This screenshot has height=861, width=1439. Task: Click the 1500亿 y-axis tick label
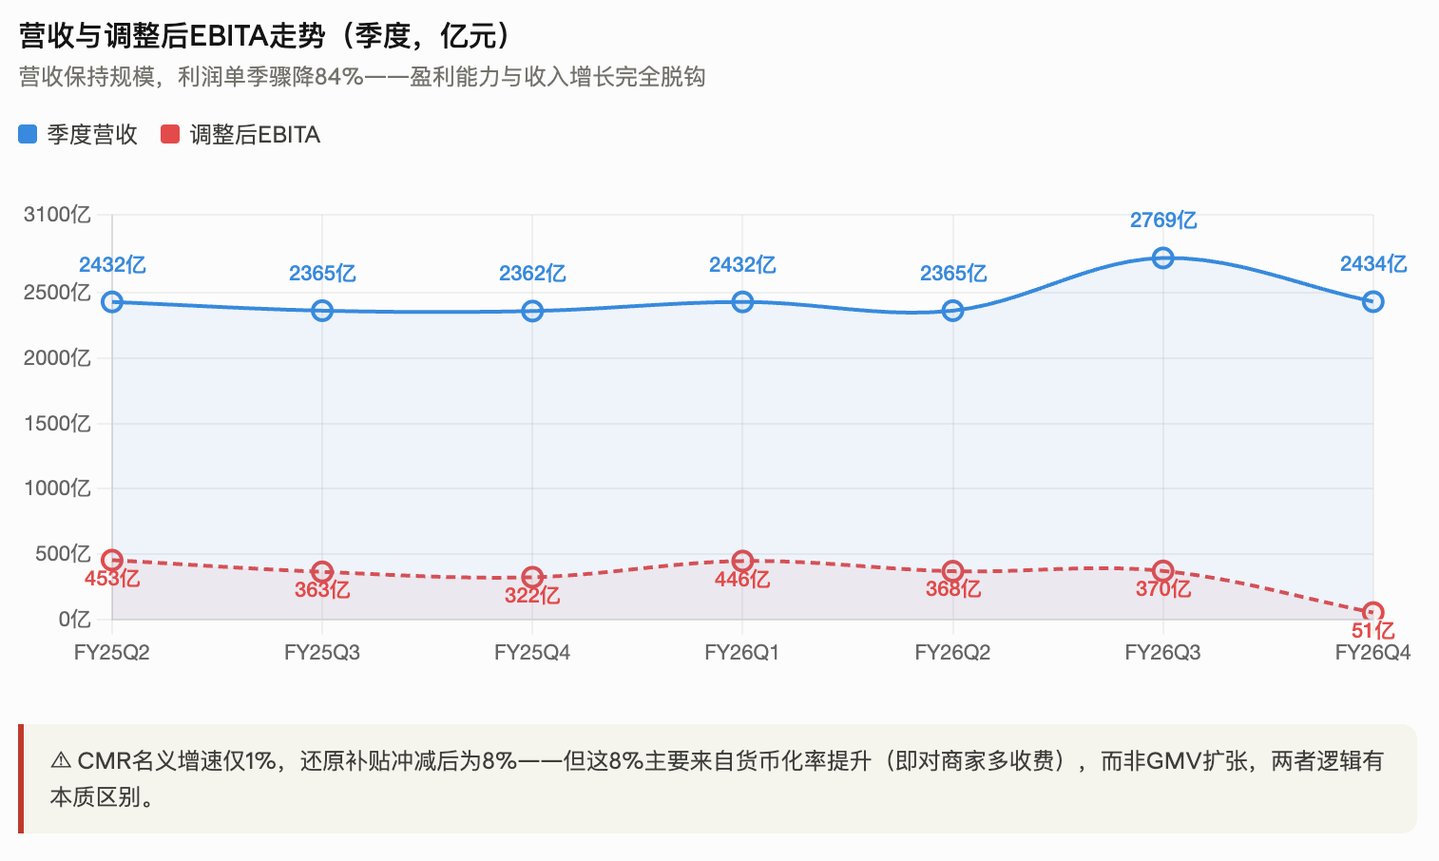pyautogui.click(x=57, y=424)
